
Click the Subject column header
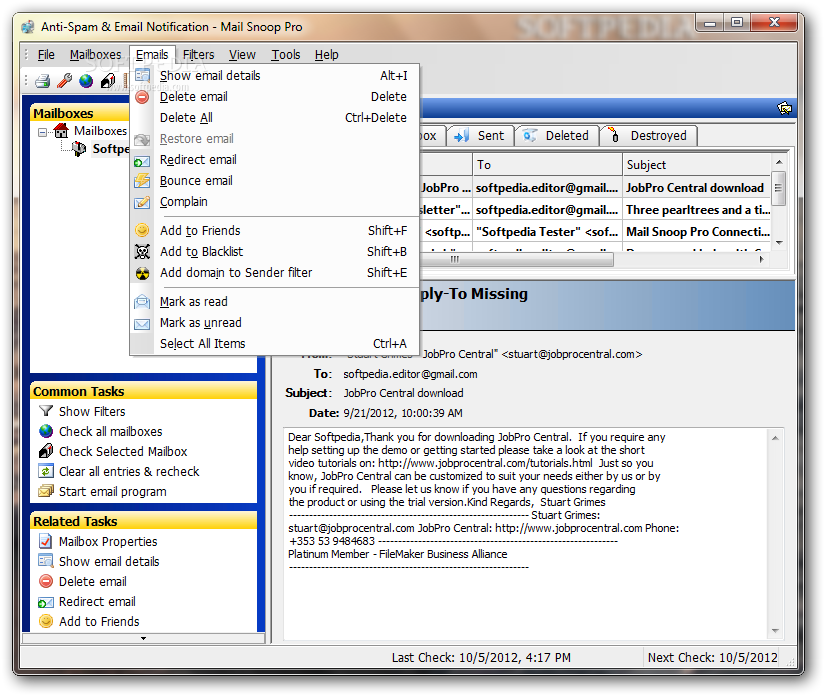697,165
